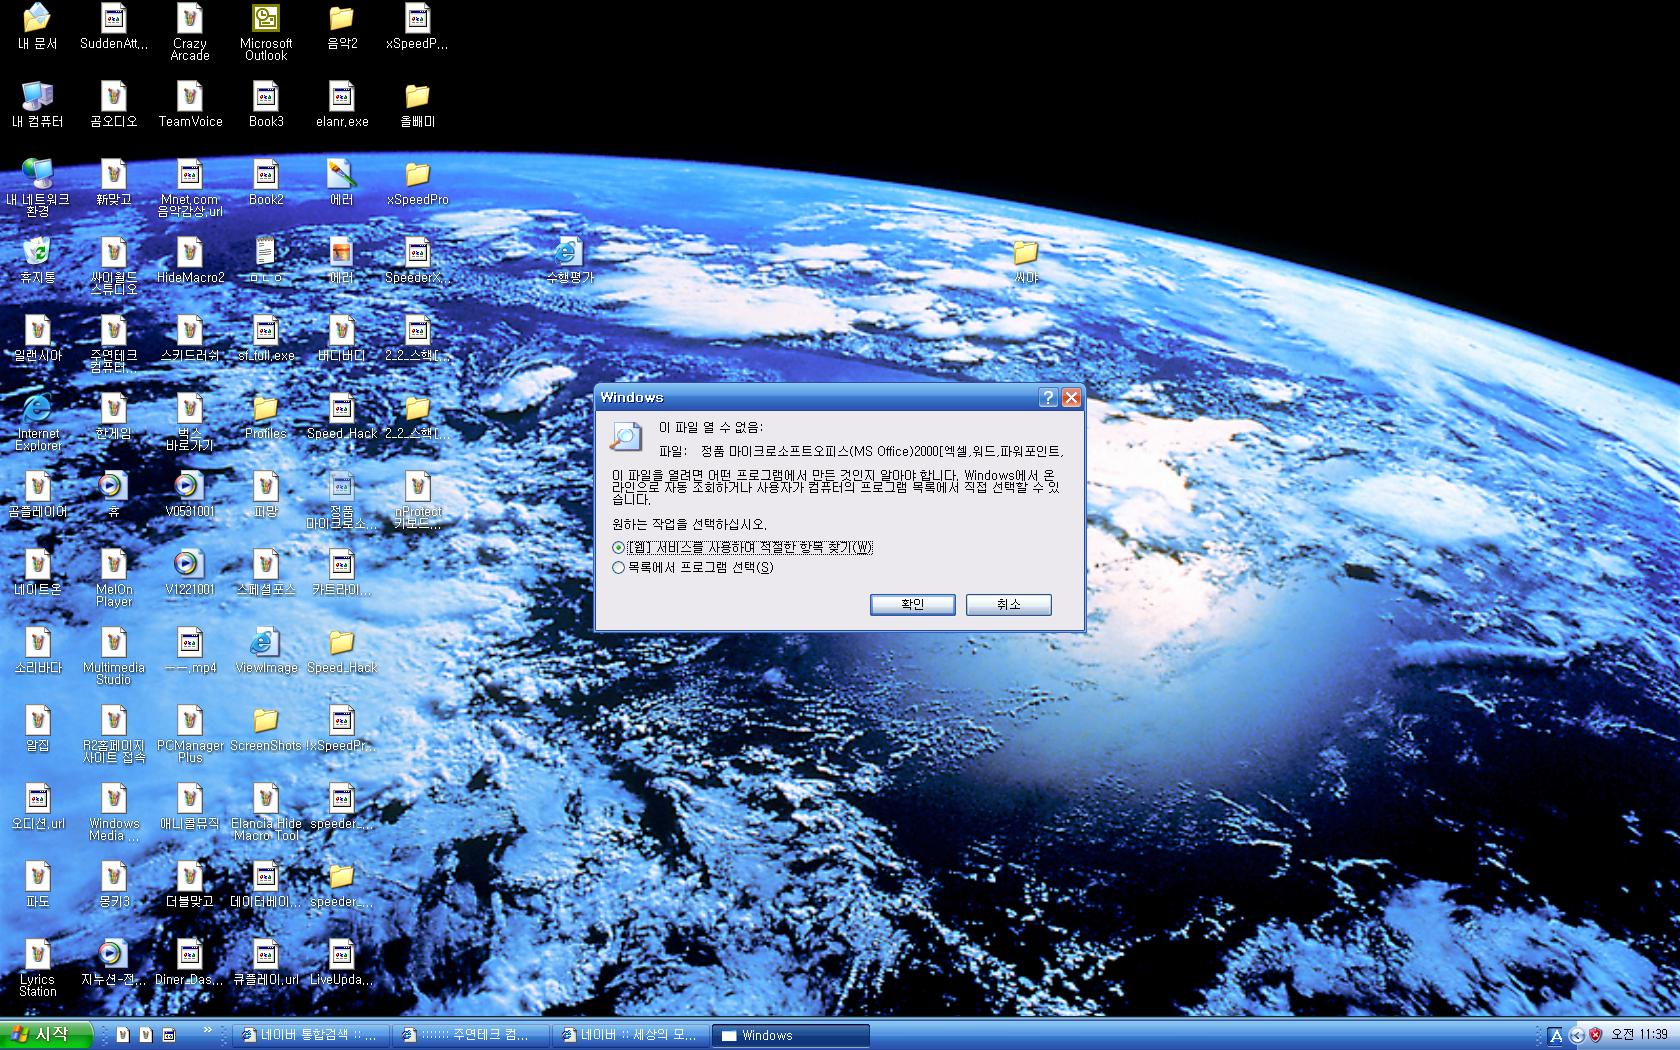Viewport: 1680px width, 1050px height.
Task: Select the web service search radio option
Action: click(742, 547)
